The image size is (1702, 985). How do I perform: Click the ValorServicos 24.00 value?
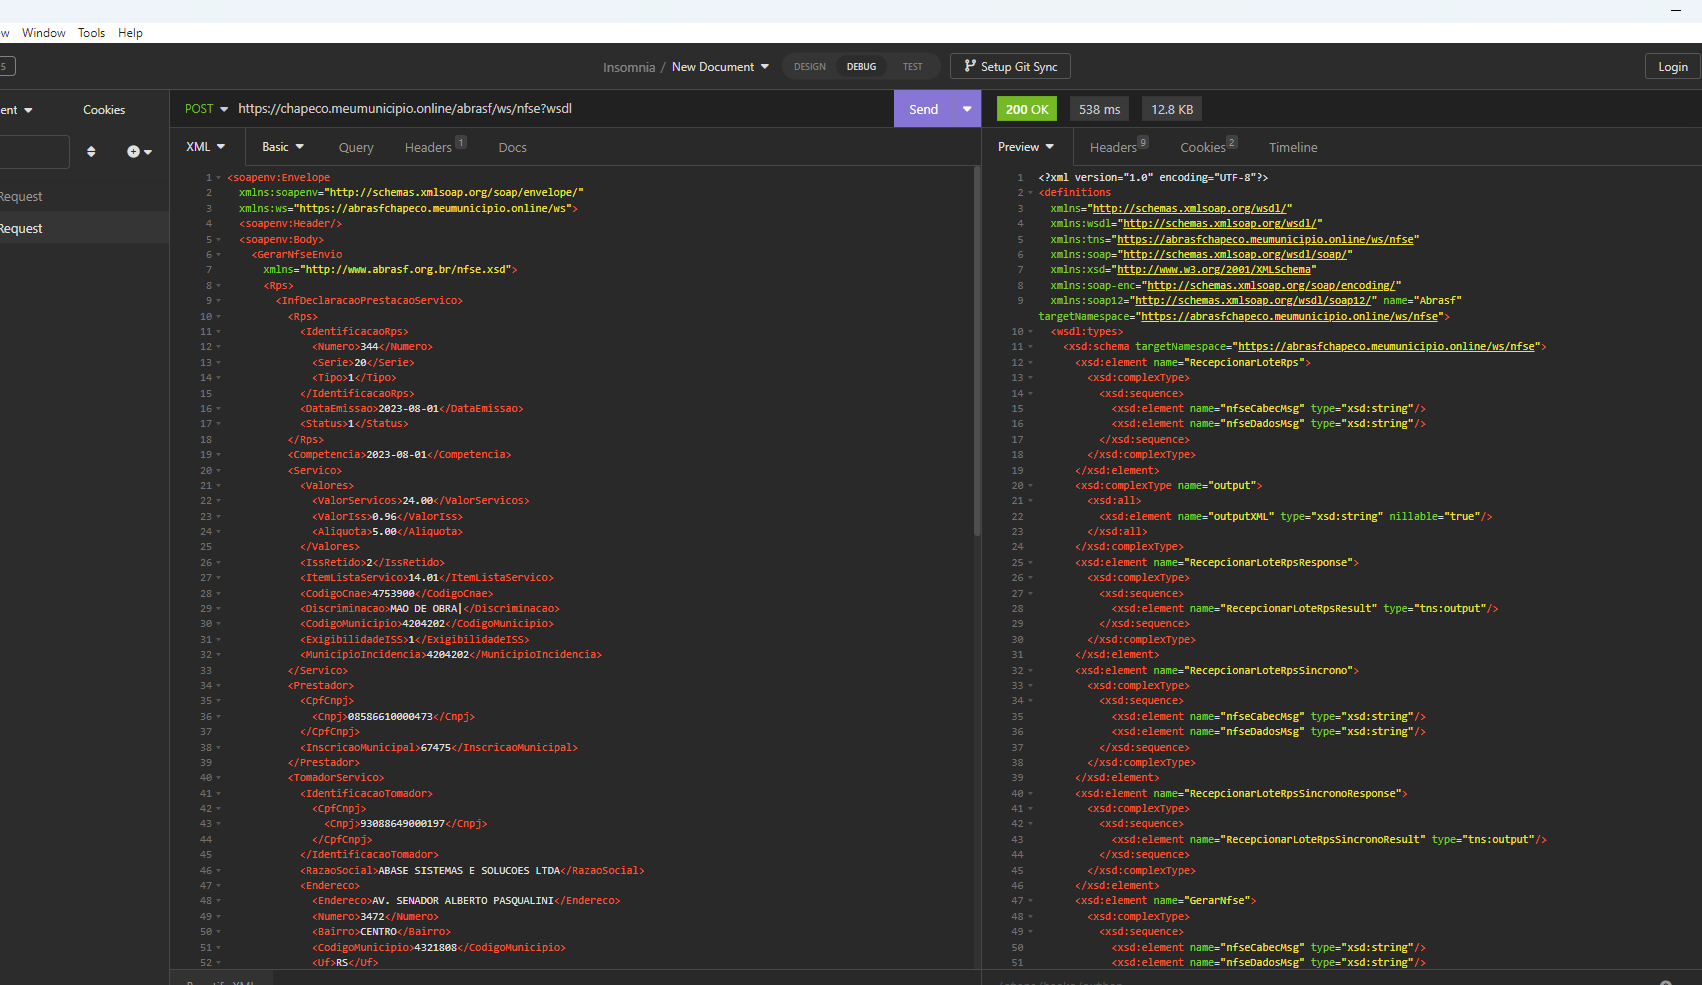[418, 501]
